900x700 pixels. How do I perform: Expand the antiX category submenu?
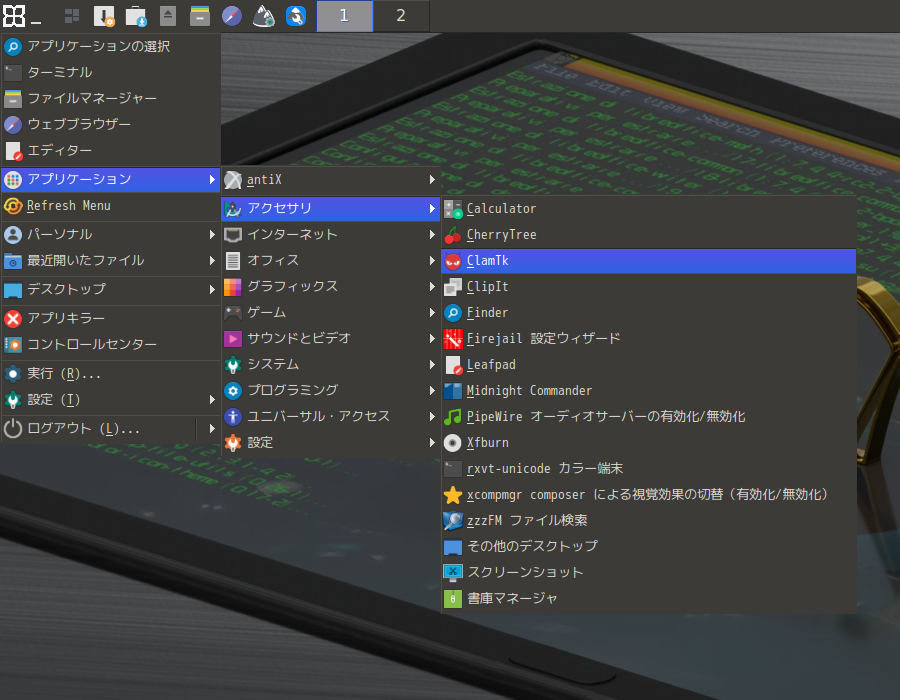point(331,180)
